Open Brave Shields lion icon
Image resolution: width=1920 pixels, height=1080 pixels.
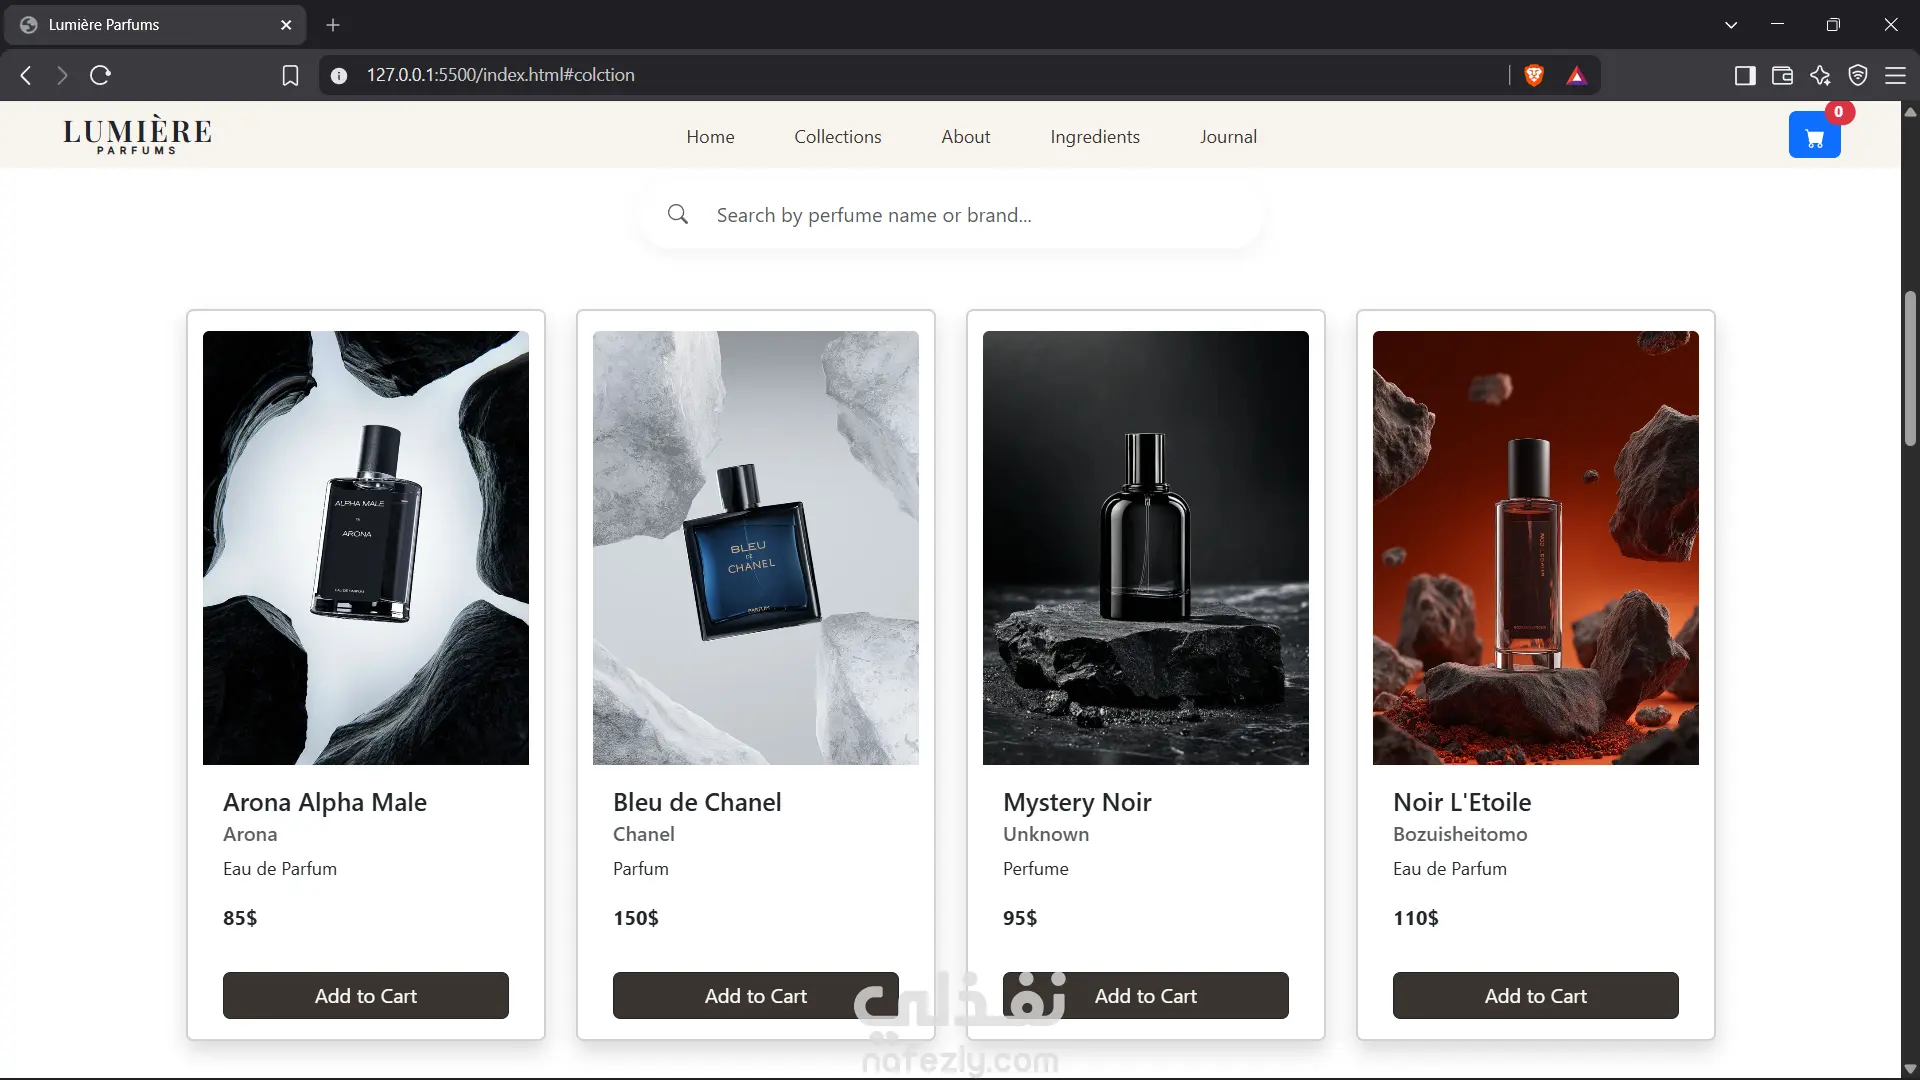(x=1534, y=75)
